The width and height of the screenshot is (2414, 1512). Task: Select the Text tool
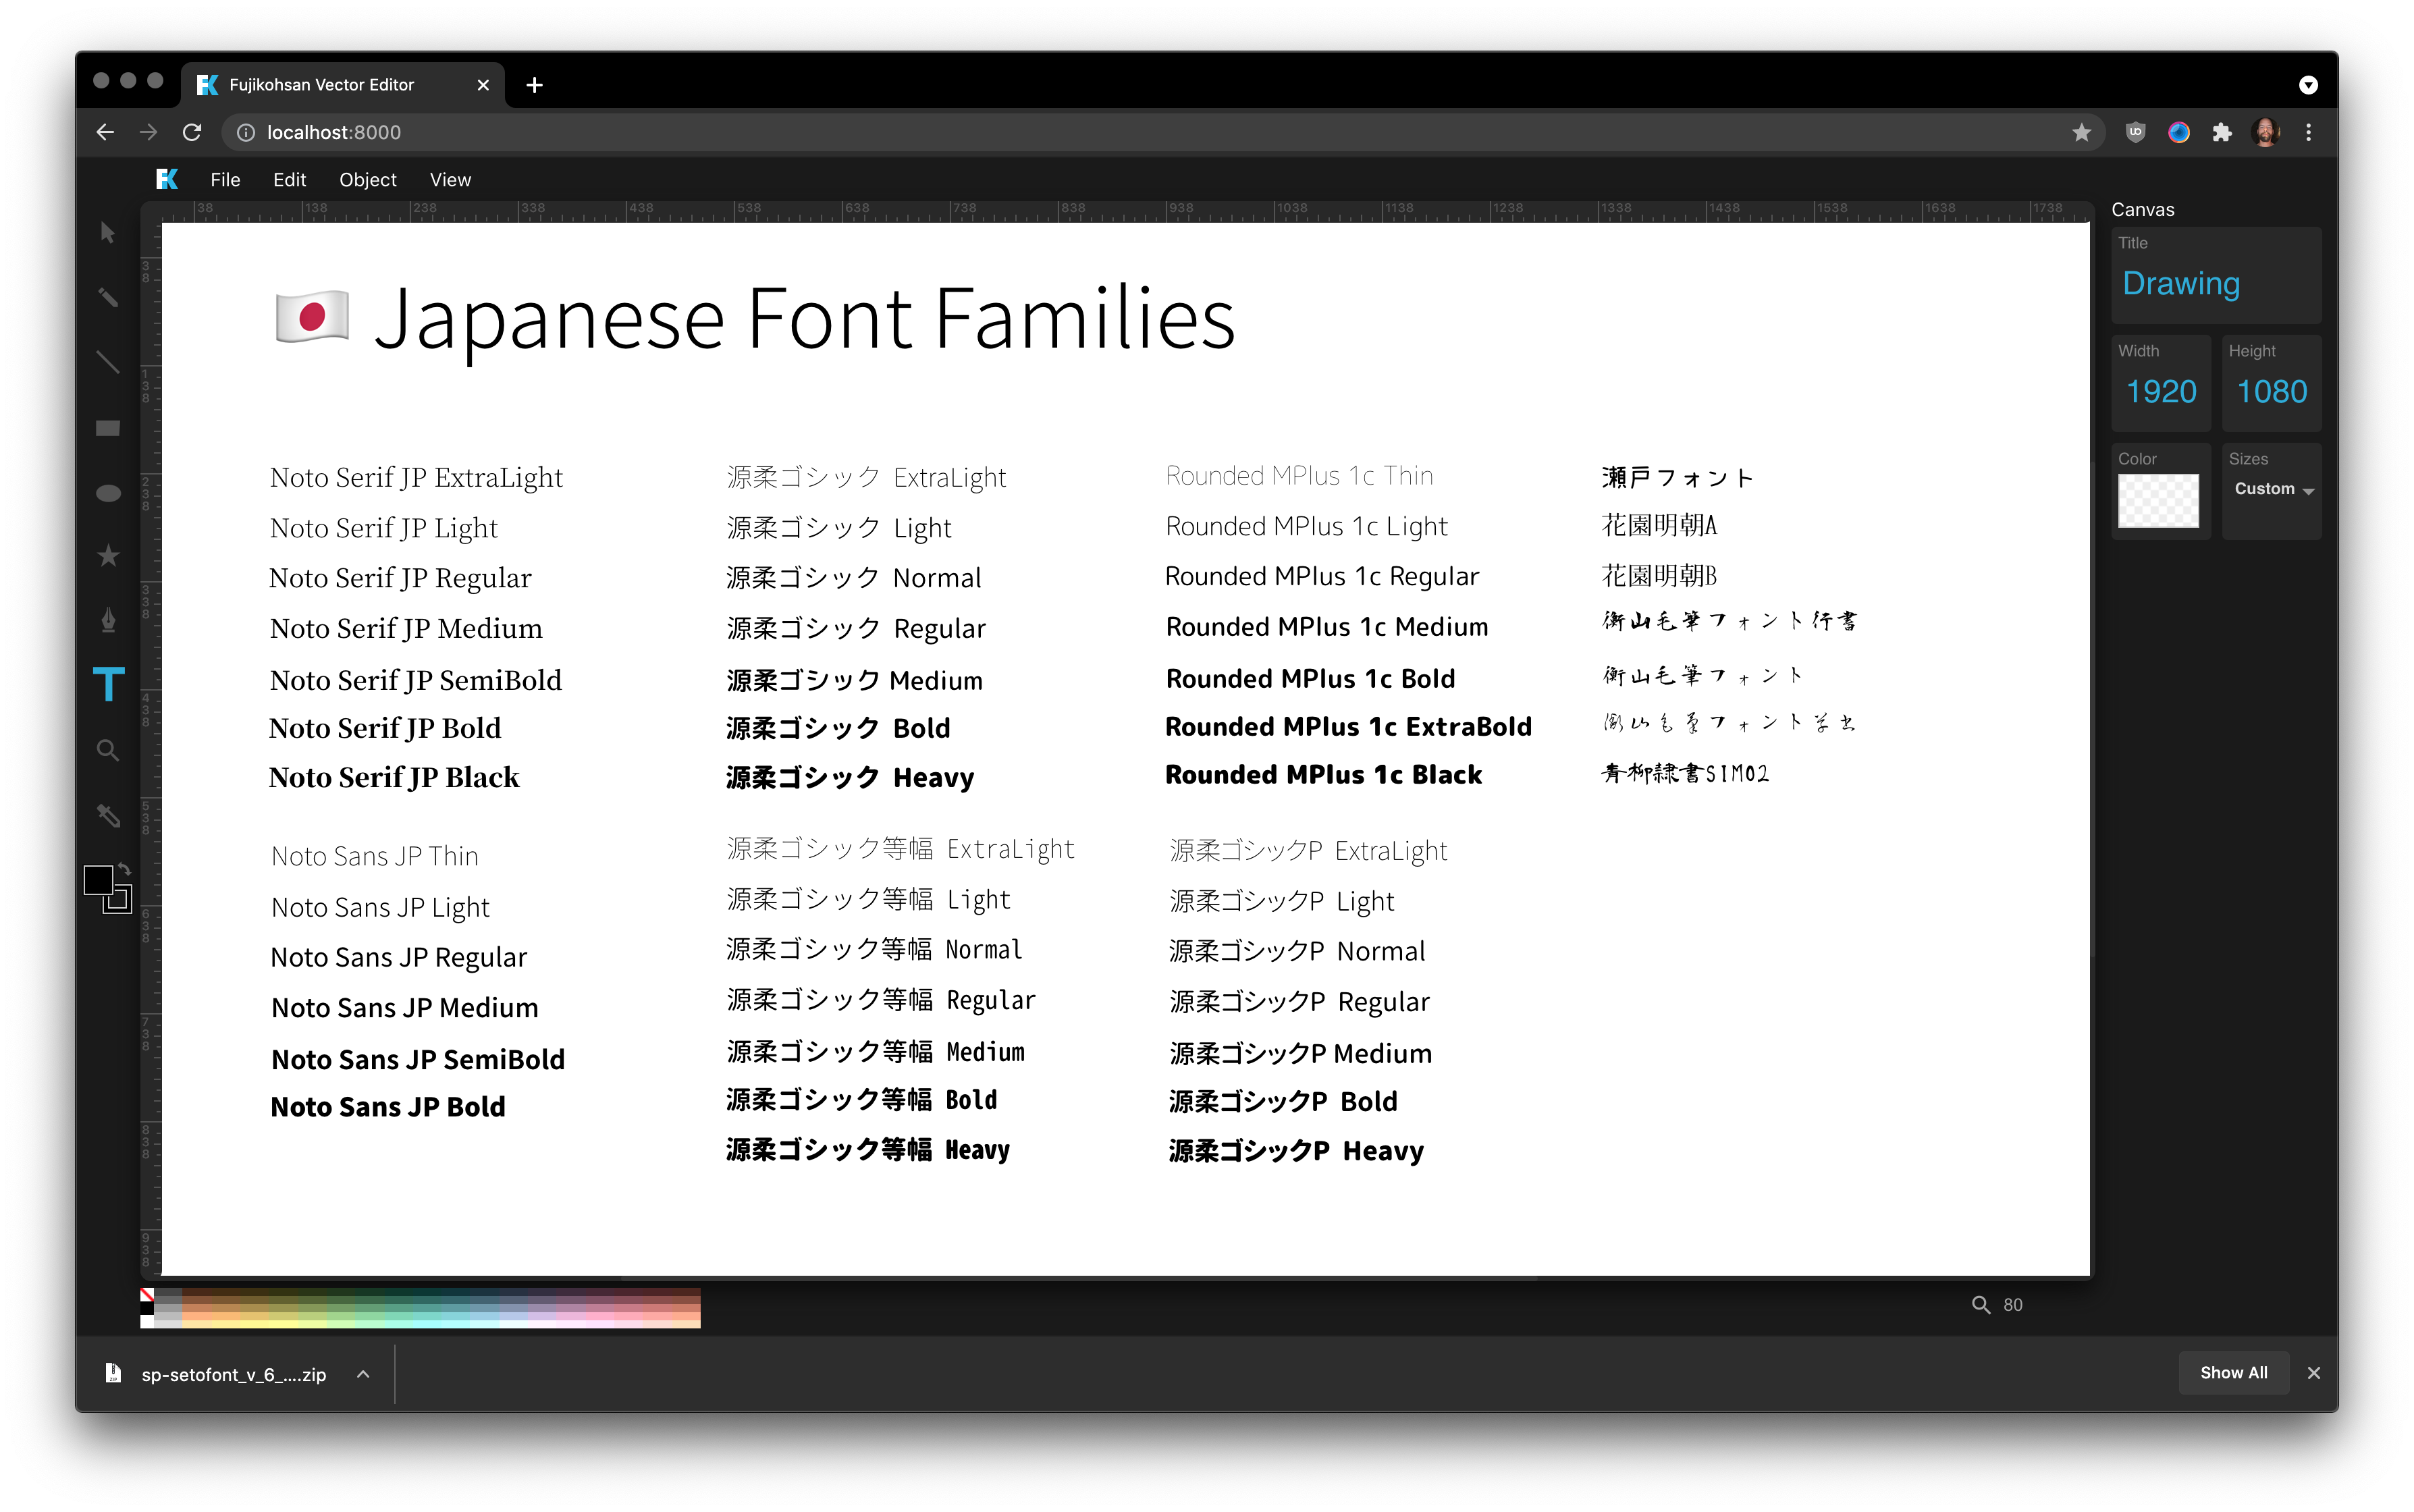coord(108,685)
